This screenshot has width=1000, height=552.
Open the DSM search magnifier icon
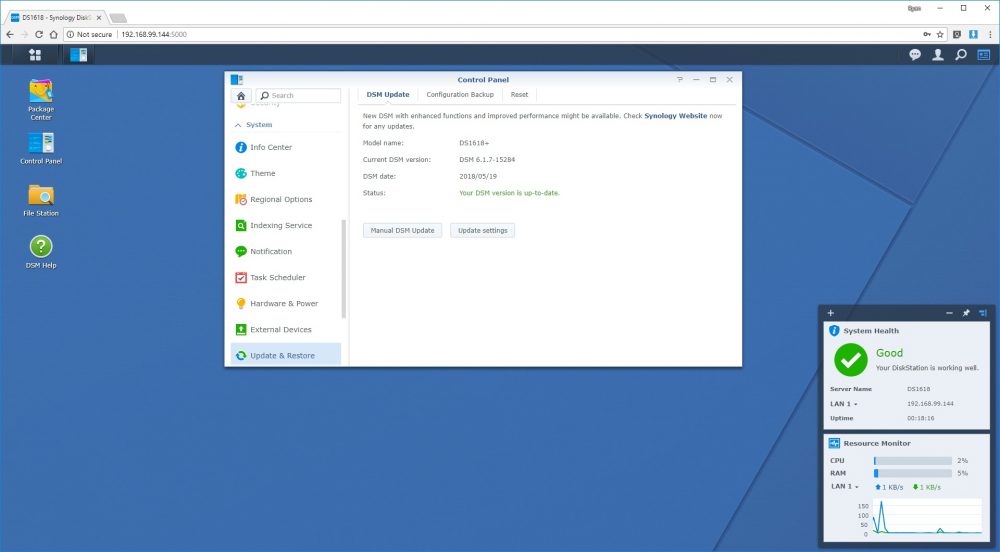[x=960, y=55]
